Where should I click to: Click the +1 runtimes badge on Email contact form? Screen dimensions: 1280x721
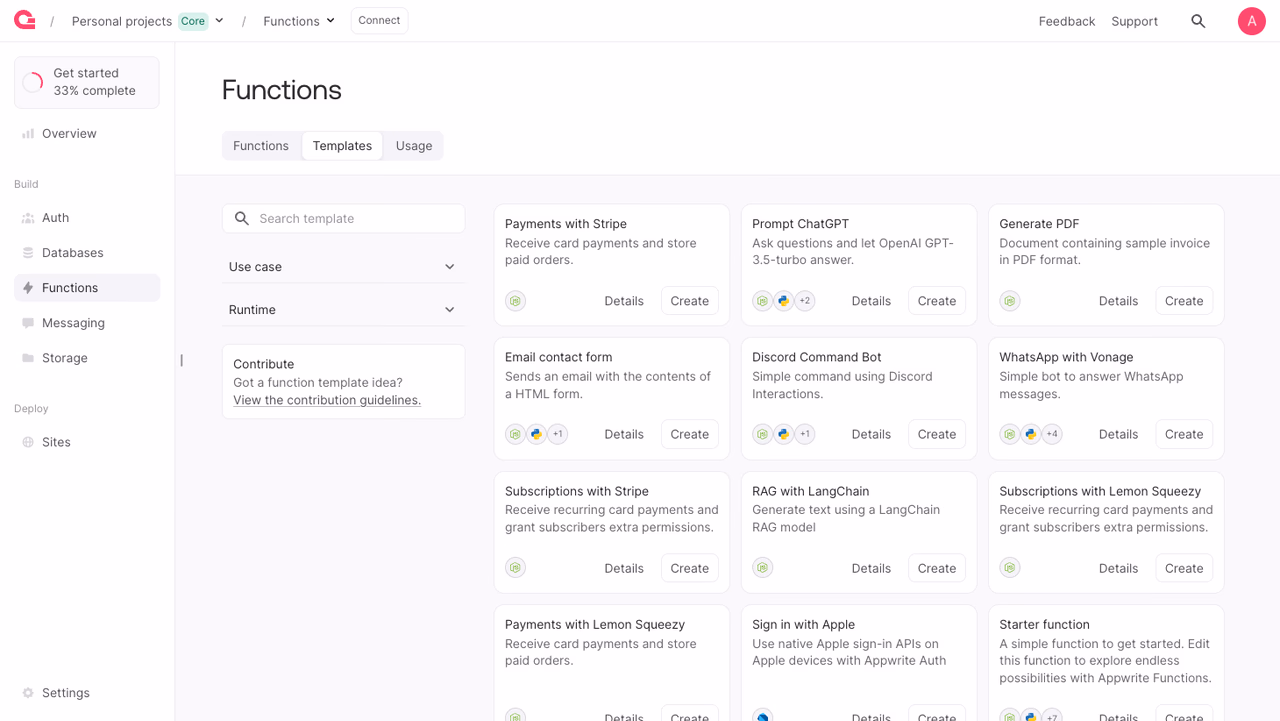558,434
